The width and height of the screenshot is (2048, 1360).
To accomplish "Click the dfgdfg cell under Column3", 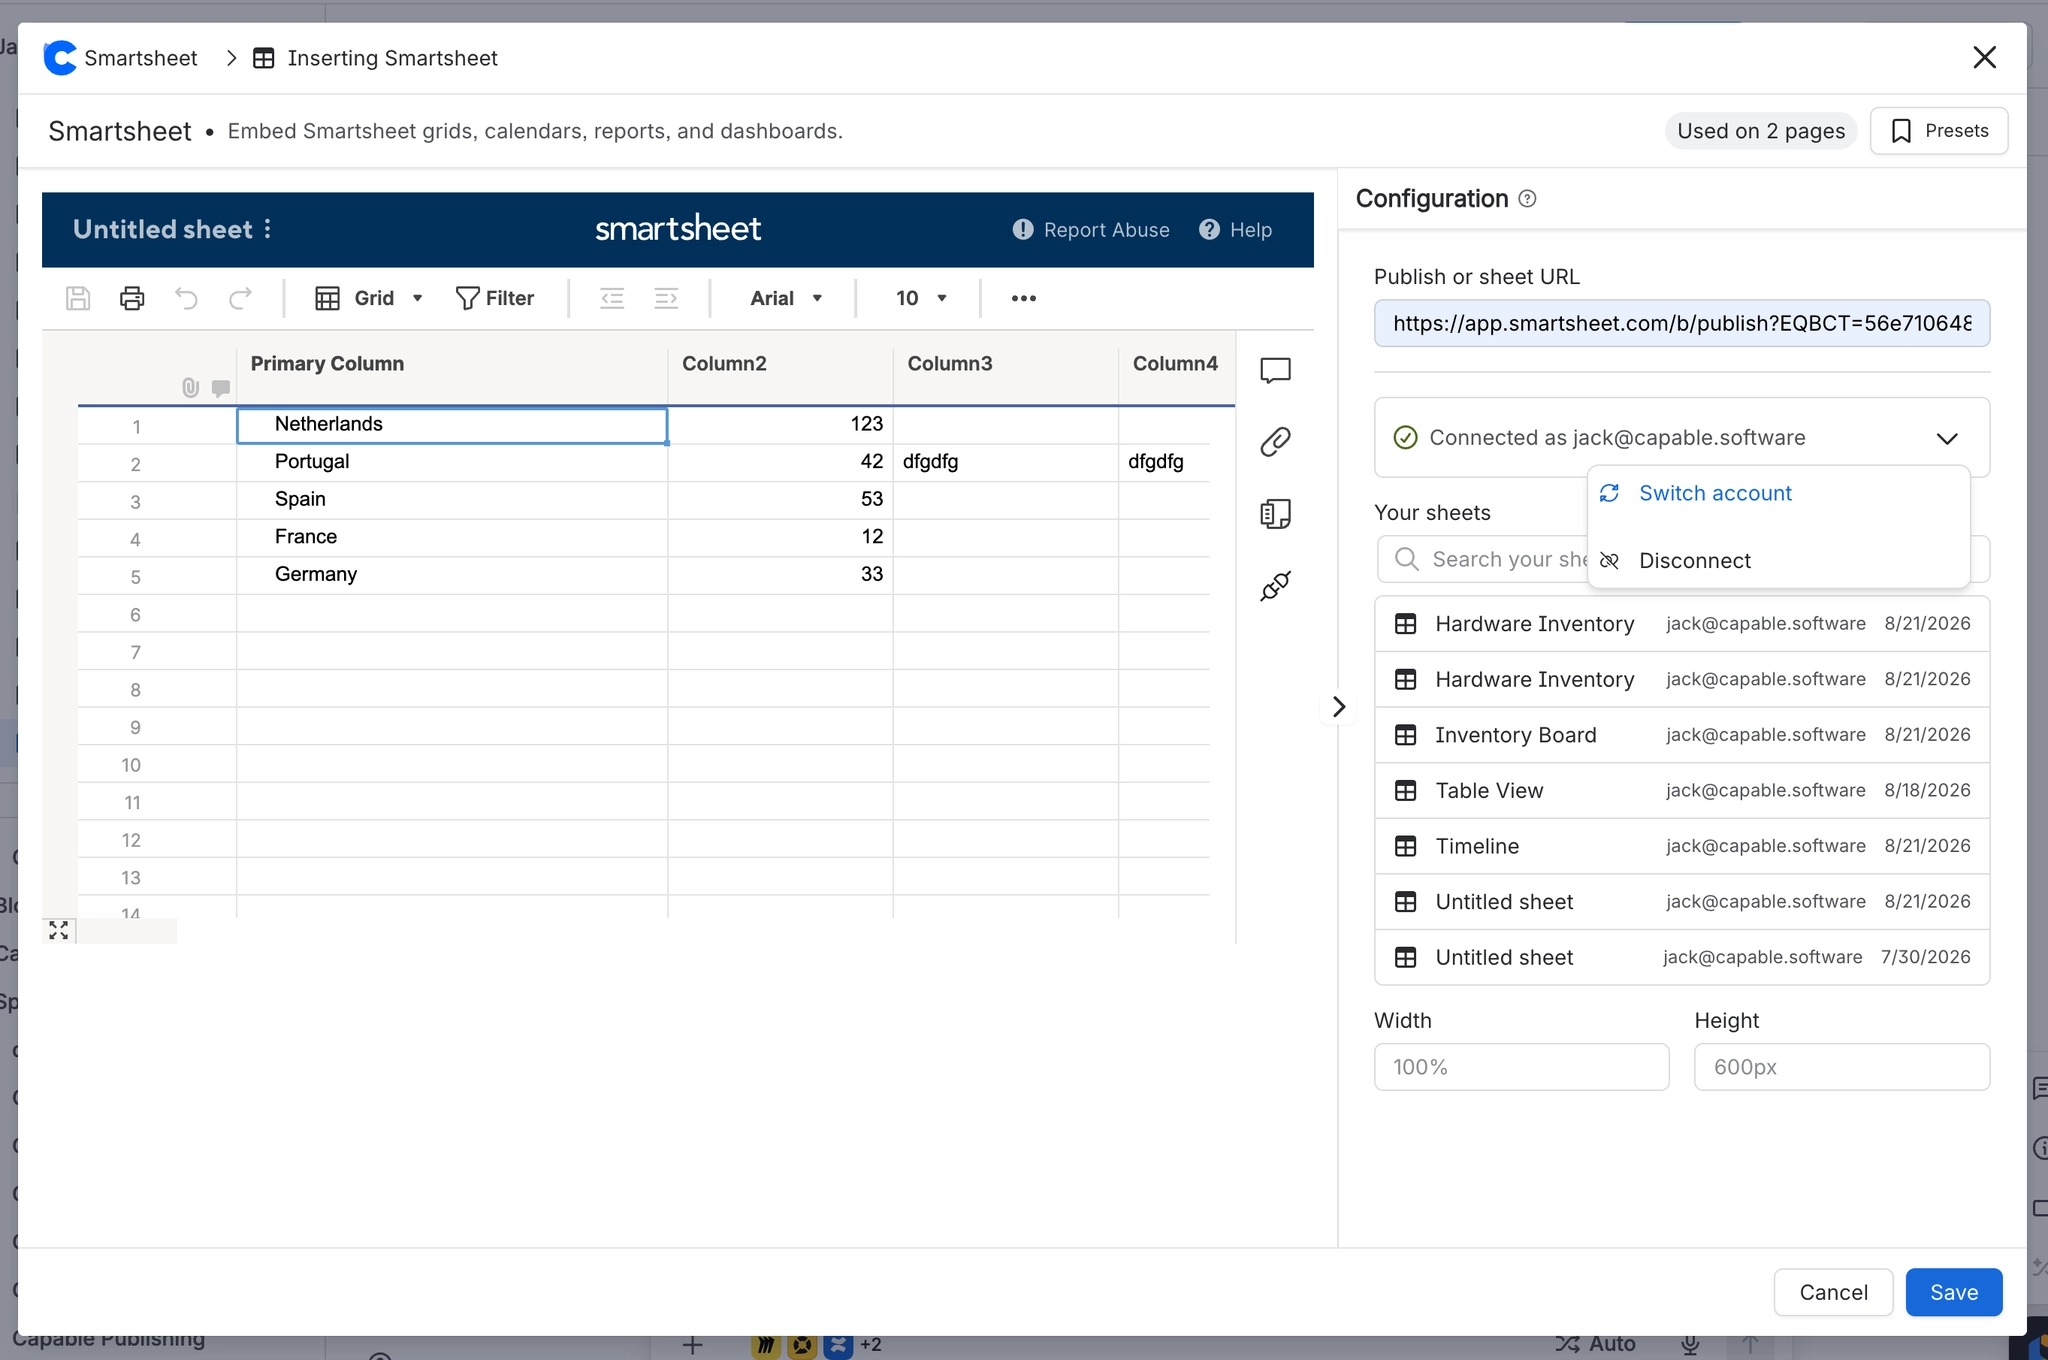I will click(1005, 462).
